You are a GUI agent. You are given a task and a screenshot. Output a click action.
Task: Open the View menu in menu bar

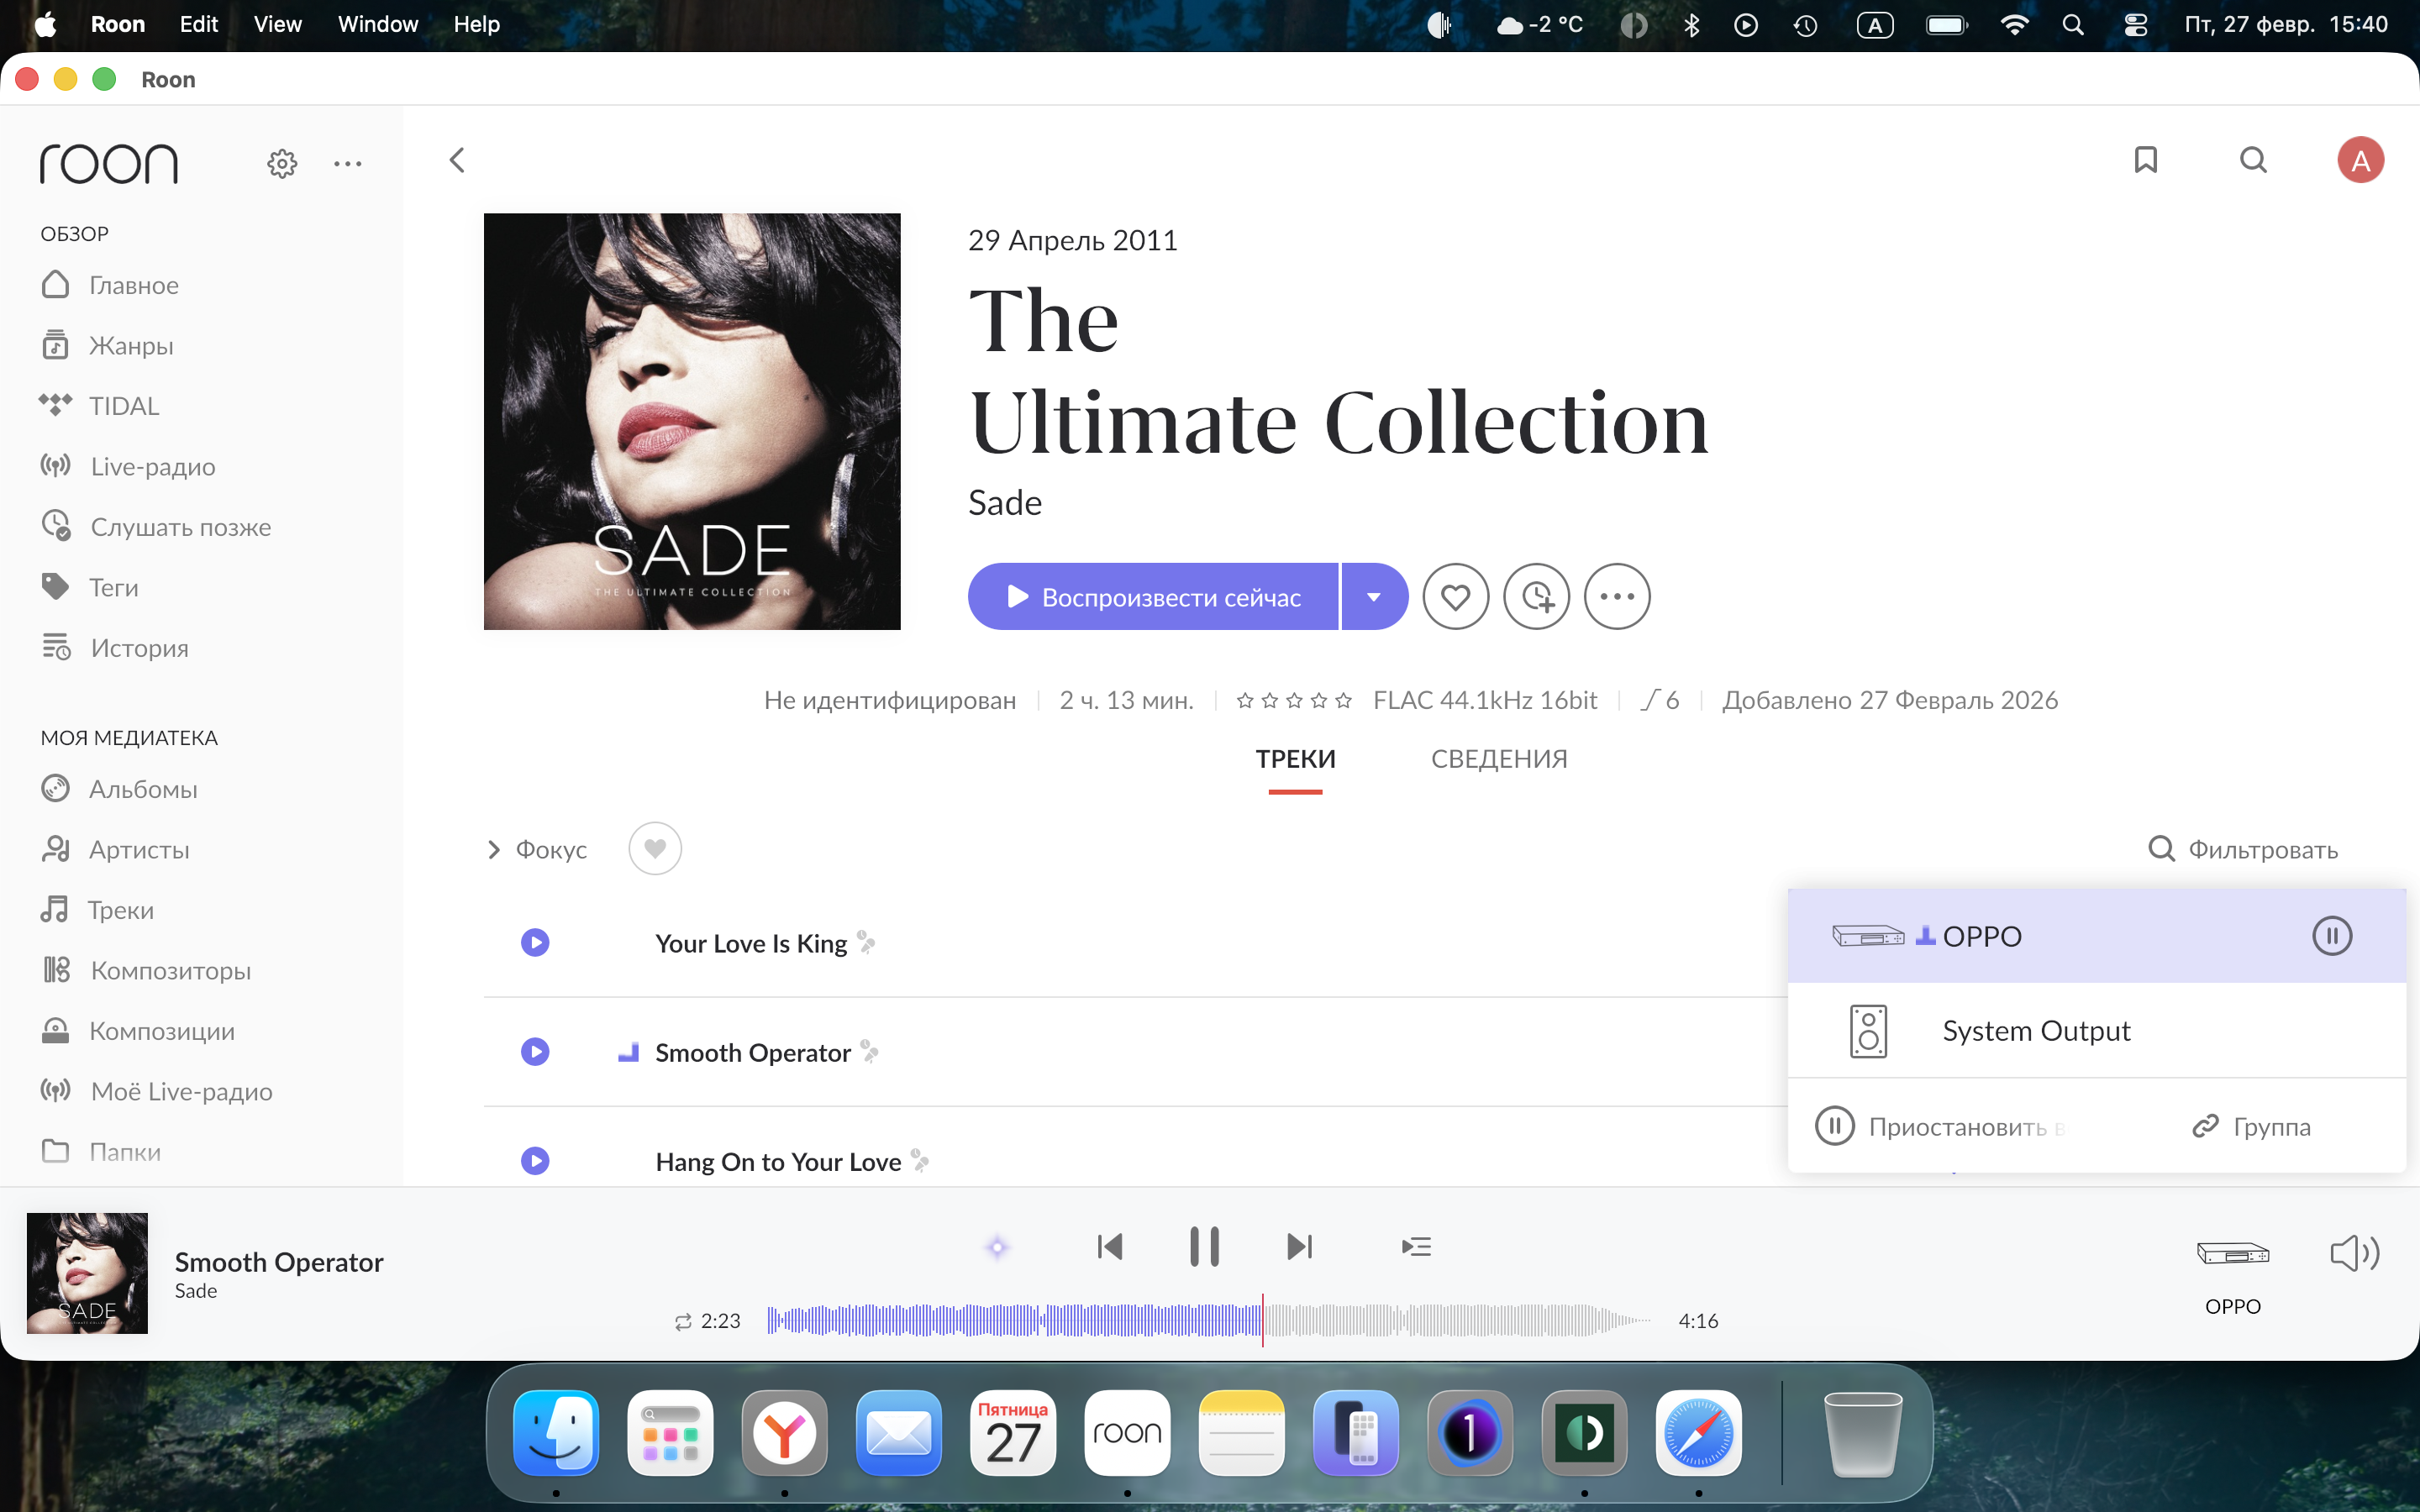277,24
